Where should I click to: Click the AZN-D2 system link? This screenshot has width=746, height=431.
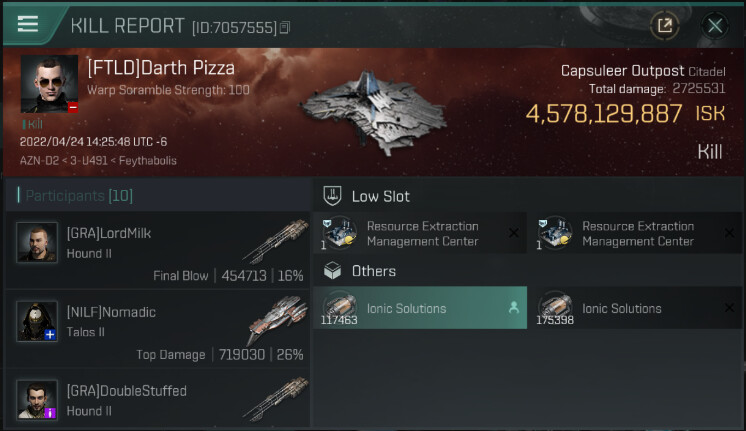tap(36, 160)
